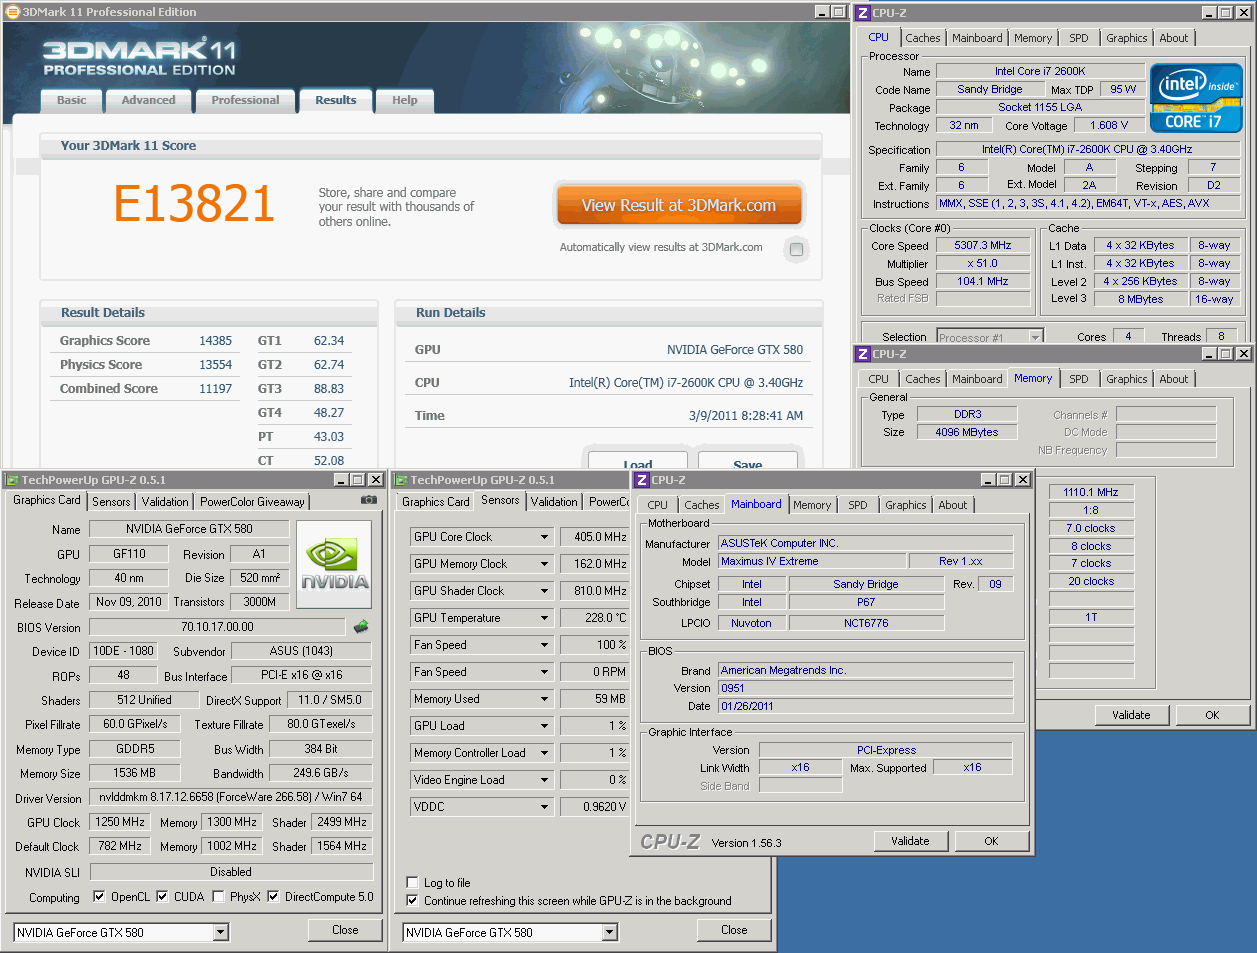
Task: Open GPU selector dropdown in Graphics Card window
Action: point(221,932)
